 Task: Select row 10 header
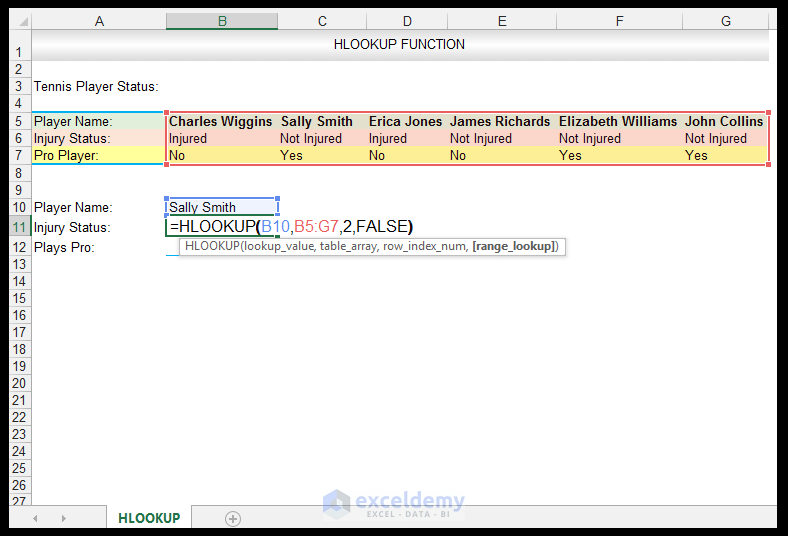coord(19,207)
